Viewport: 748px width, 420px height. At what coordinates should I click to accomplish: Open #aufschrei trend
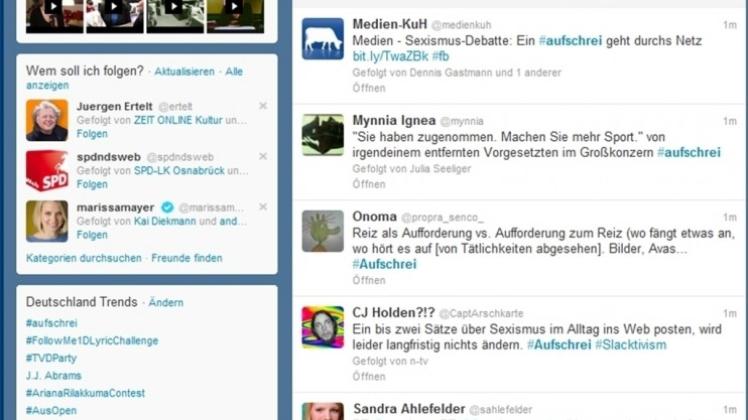[x=52, y=323]
